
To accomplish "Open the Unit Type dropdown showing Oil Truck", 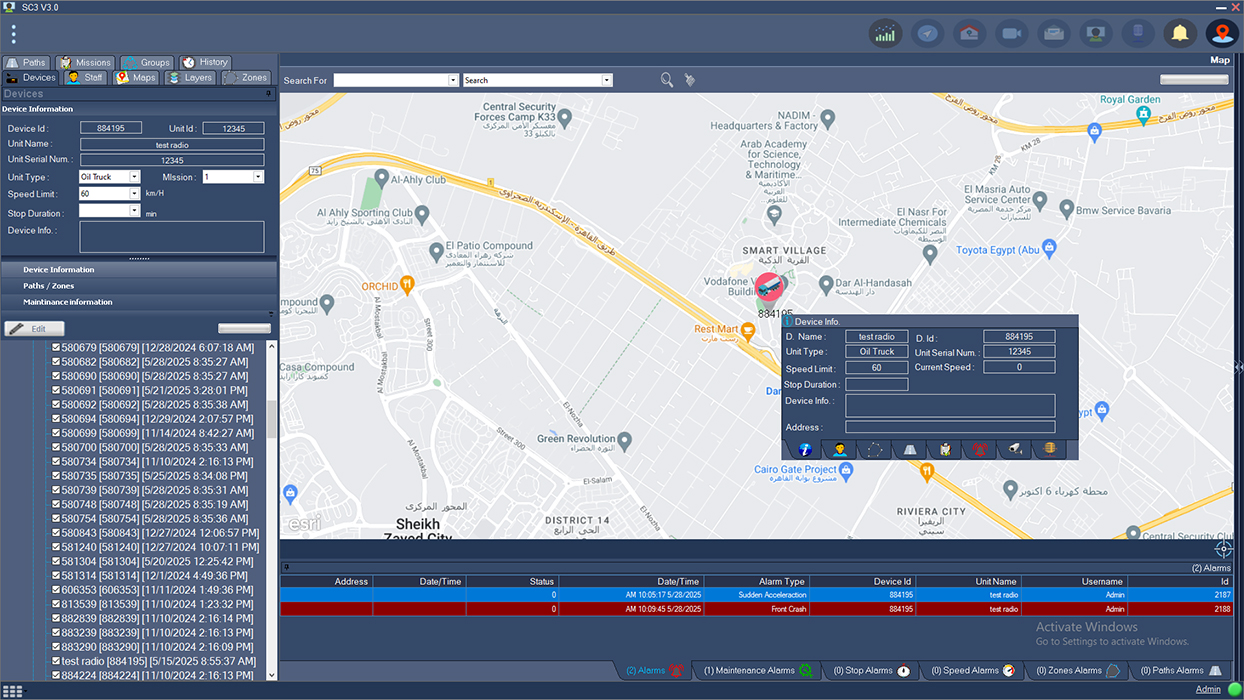I will tap(136, 175).
